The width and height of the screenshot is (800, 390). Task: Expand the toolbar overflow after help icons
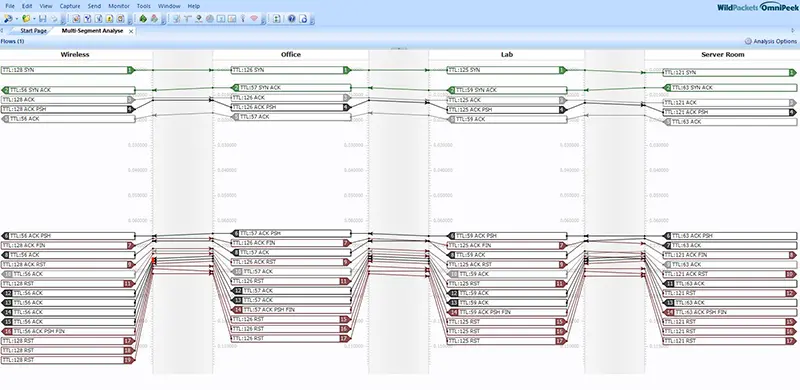pos(312,20)
